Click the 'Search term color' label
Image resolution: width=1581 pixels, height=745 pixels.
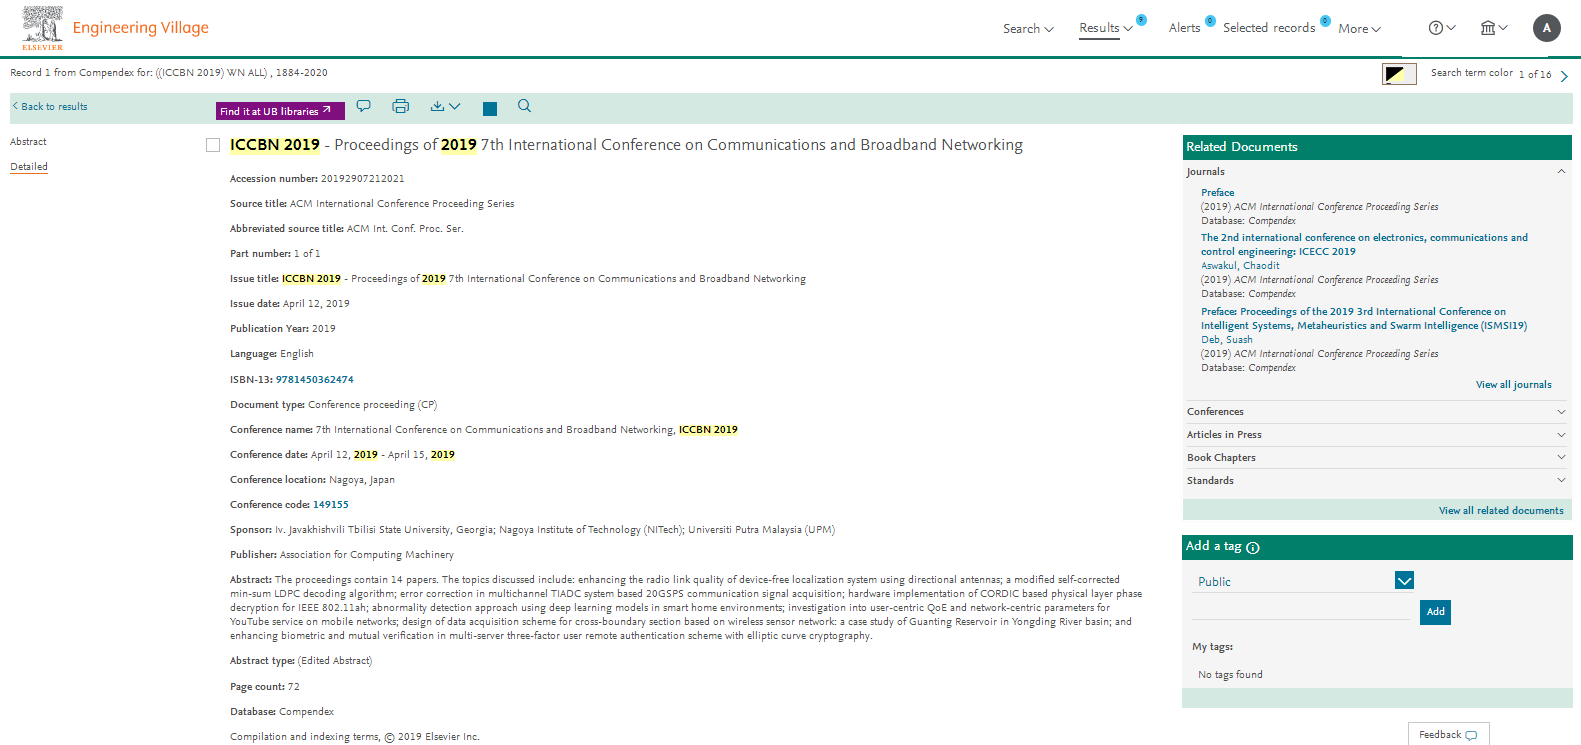point(1471,73)
